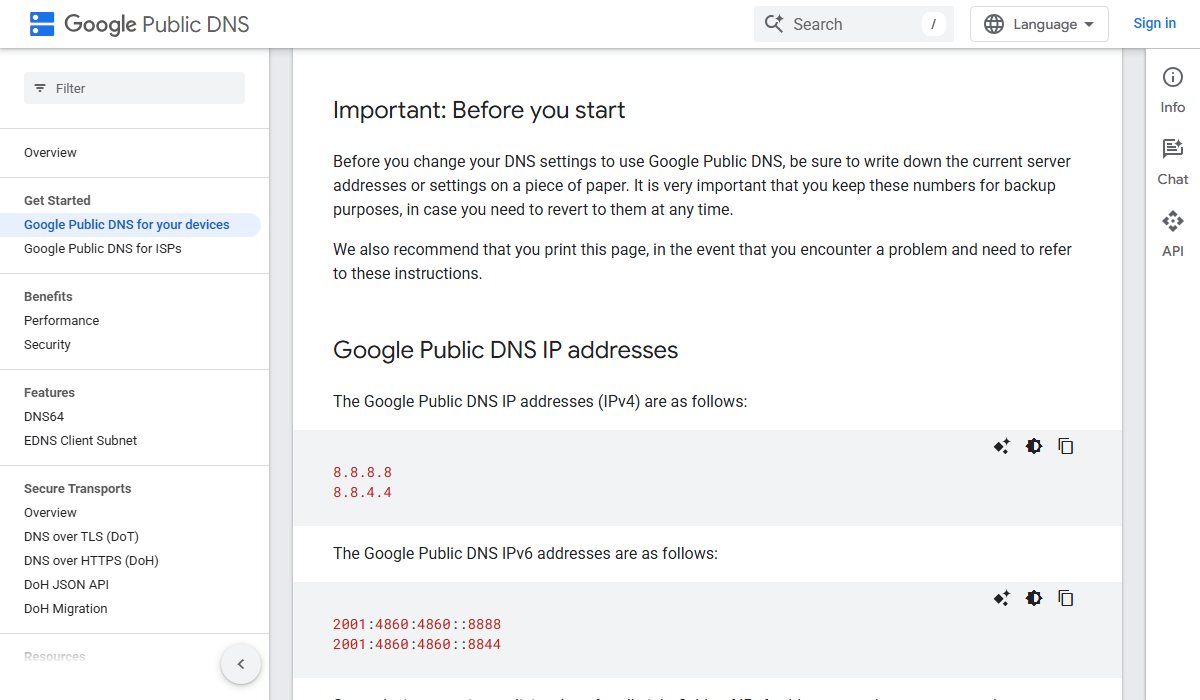Click the Google Public DNS logo icon
The height and width of the screenshot is (700, 1200).
(x=42, y=24)
